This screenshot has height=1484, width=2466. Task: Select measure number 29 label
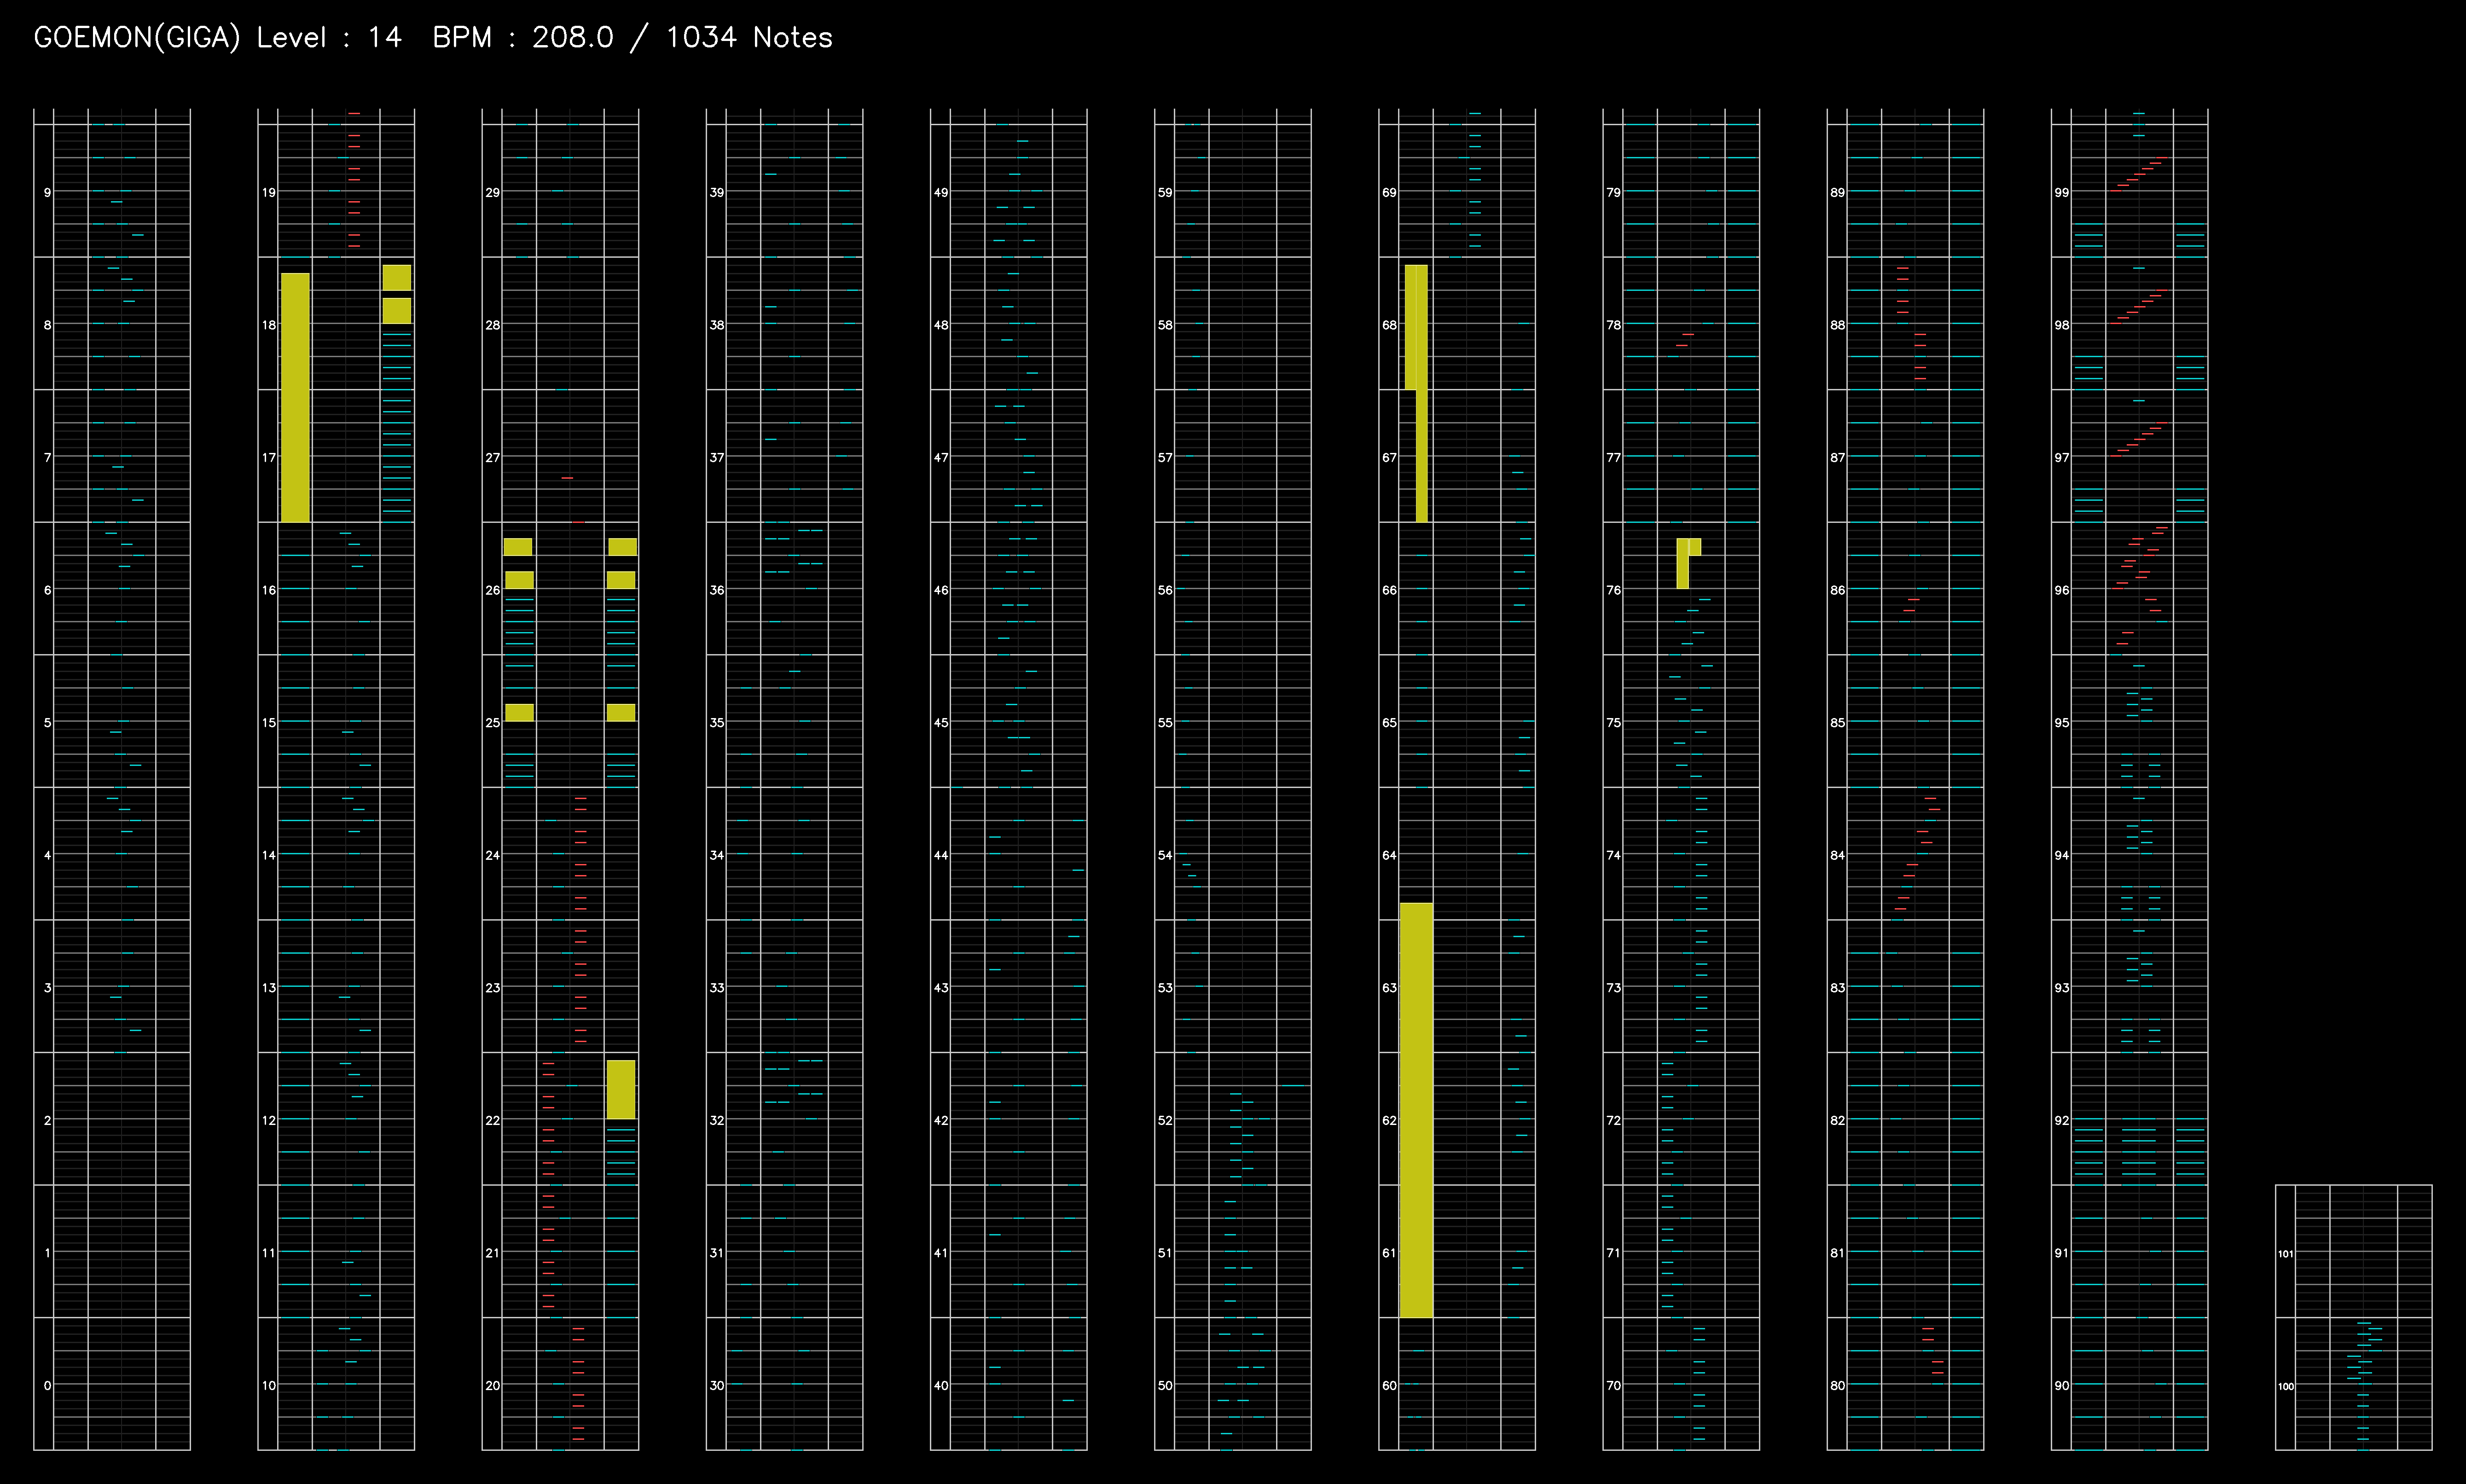click(x=492, y=192)
